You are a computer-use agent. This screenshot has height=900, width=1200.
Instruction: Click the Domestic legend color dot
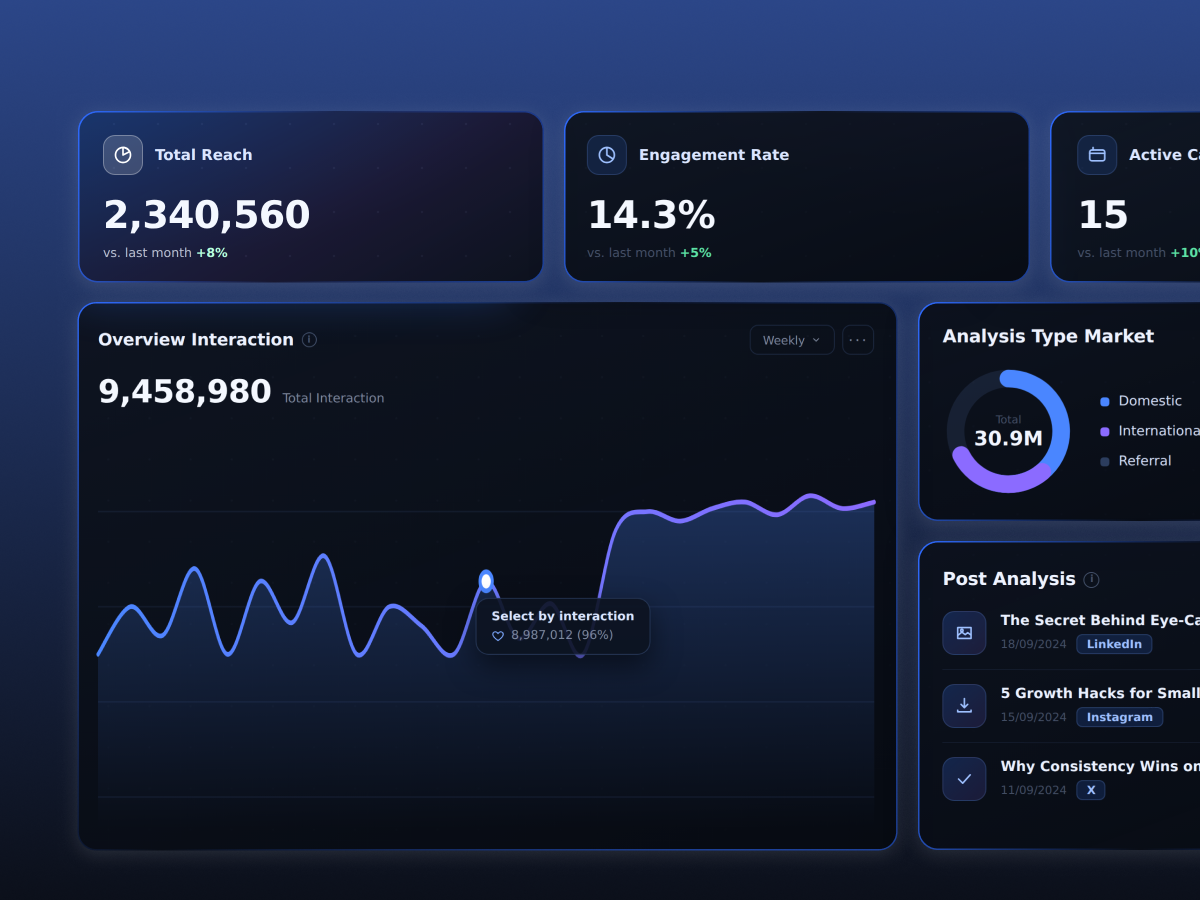(1105, 402)
